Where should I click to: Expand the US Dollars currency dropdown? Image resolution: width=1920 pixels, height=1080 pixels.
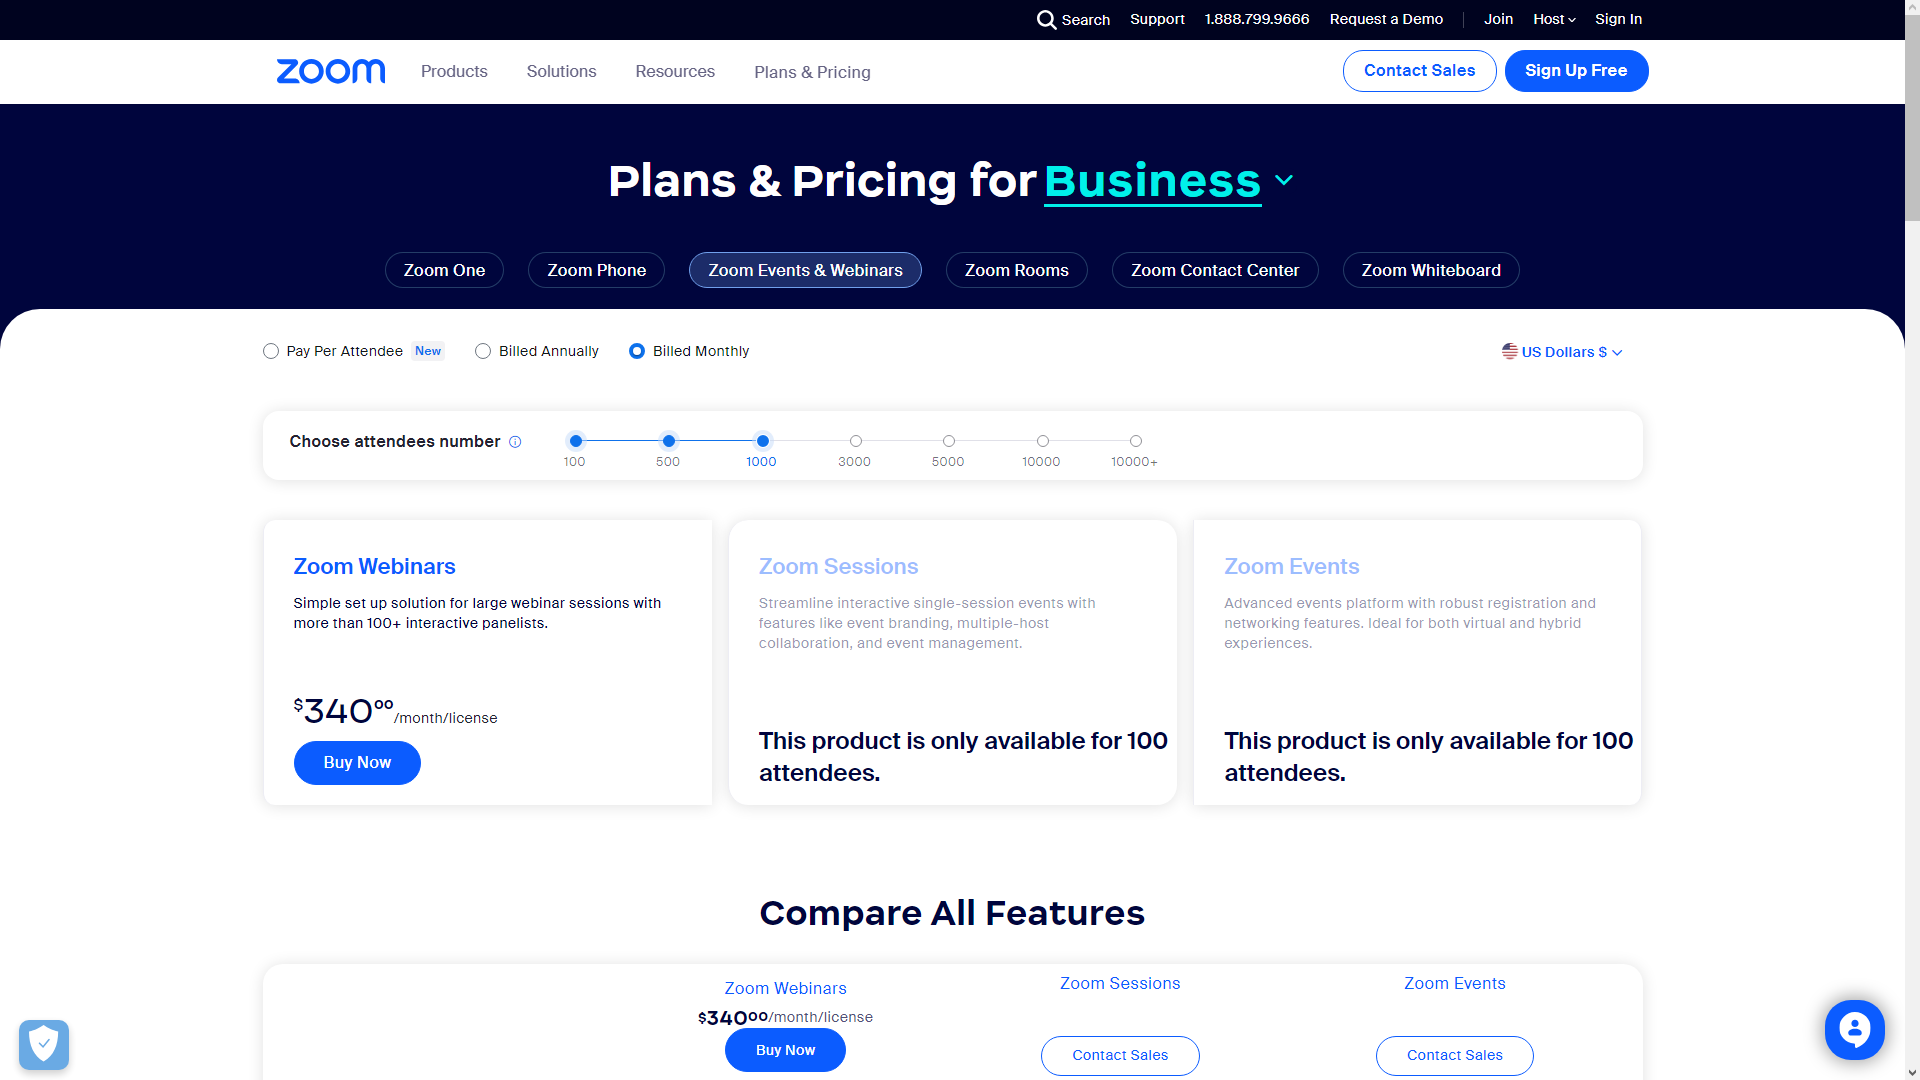pyautogui.click(x=1561, y=351)
